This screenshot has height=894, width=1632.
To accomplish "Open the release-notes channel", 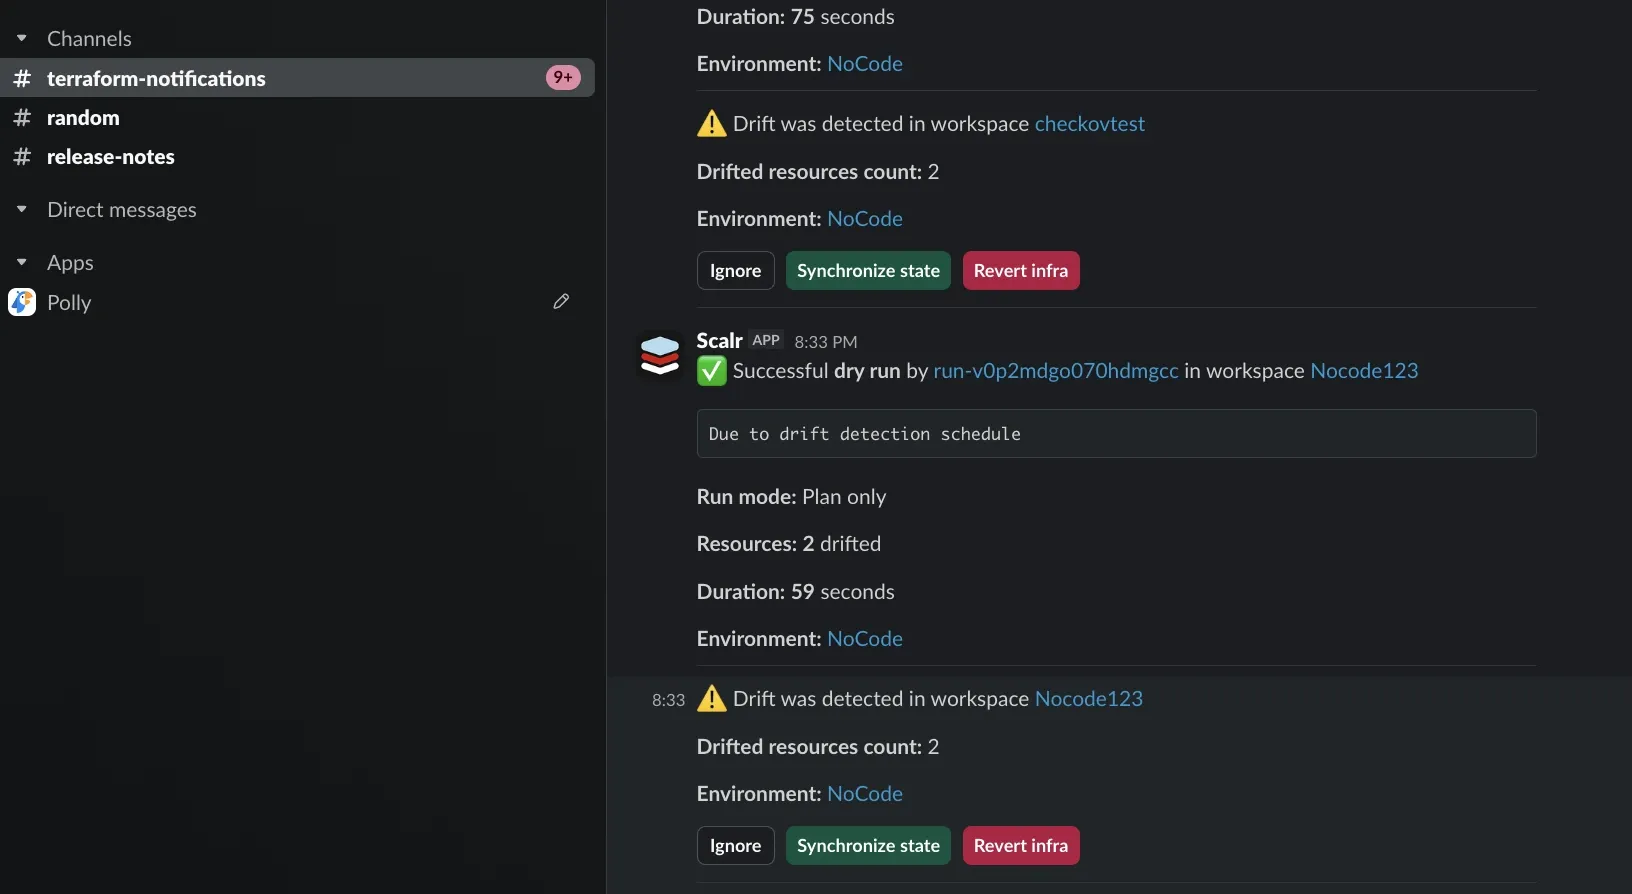I will coord(297,157).
